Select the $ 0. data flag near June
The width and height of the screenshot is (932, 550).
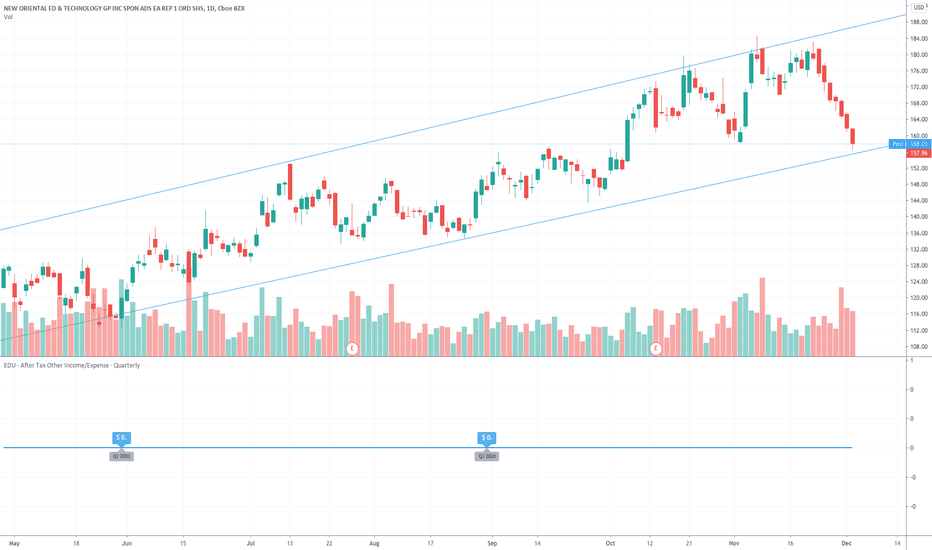pos(121,438)
